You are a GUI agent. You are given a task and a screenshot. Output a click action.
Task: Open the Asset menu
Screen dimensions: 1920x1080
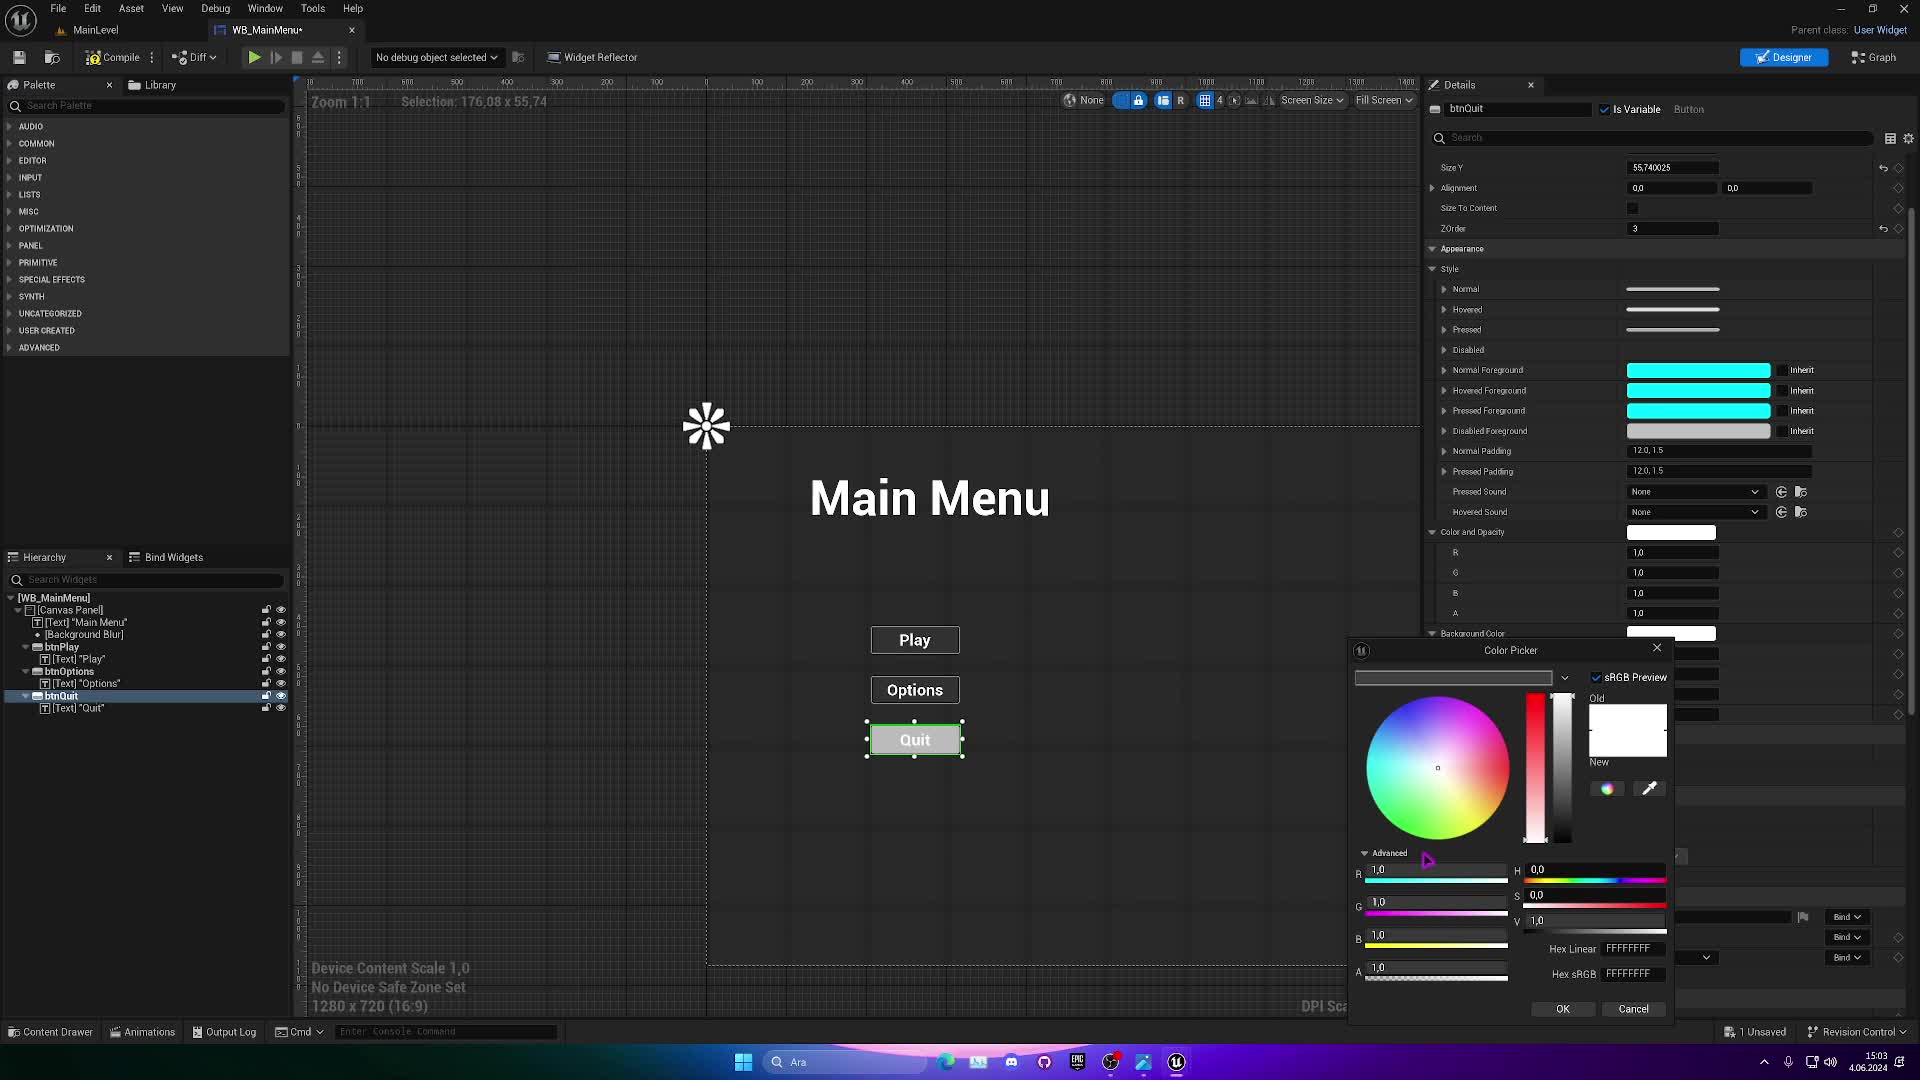[131, 8]
